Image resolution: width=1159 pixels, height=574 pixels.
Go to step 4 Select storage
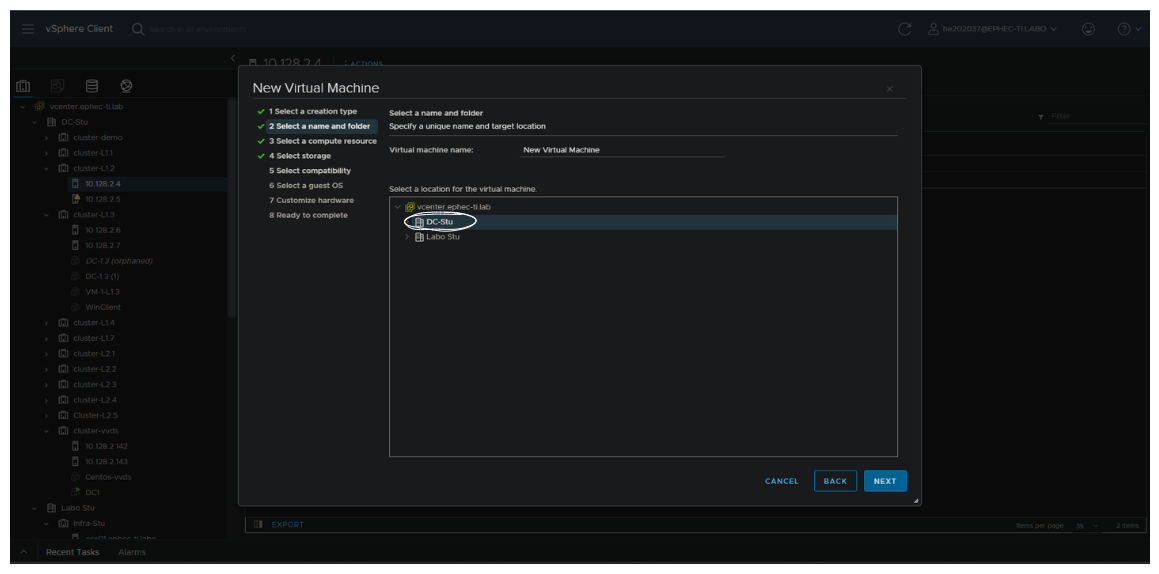[x=299, y=156]
